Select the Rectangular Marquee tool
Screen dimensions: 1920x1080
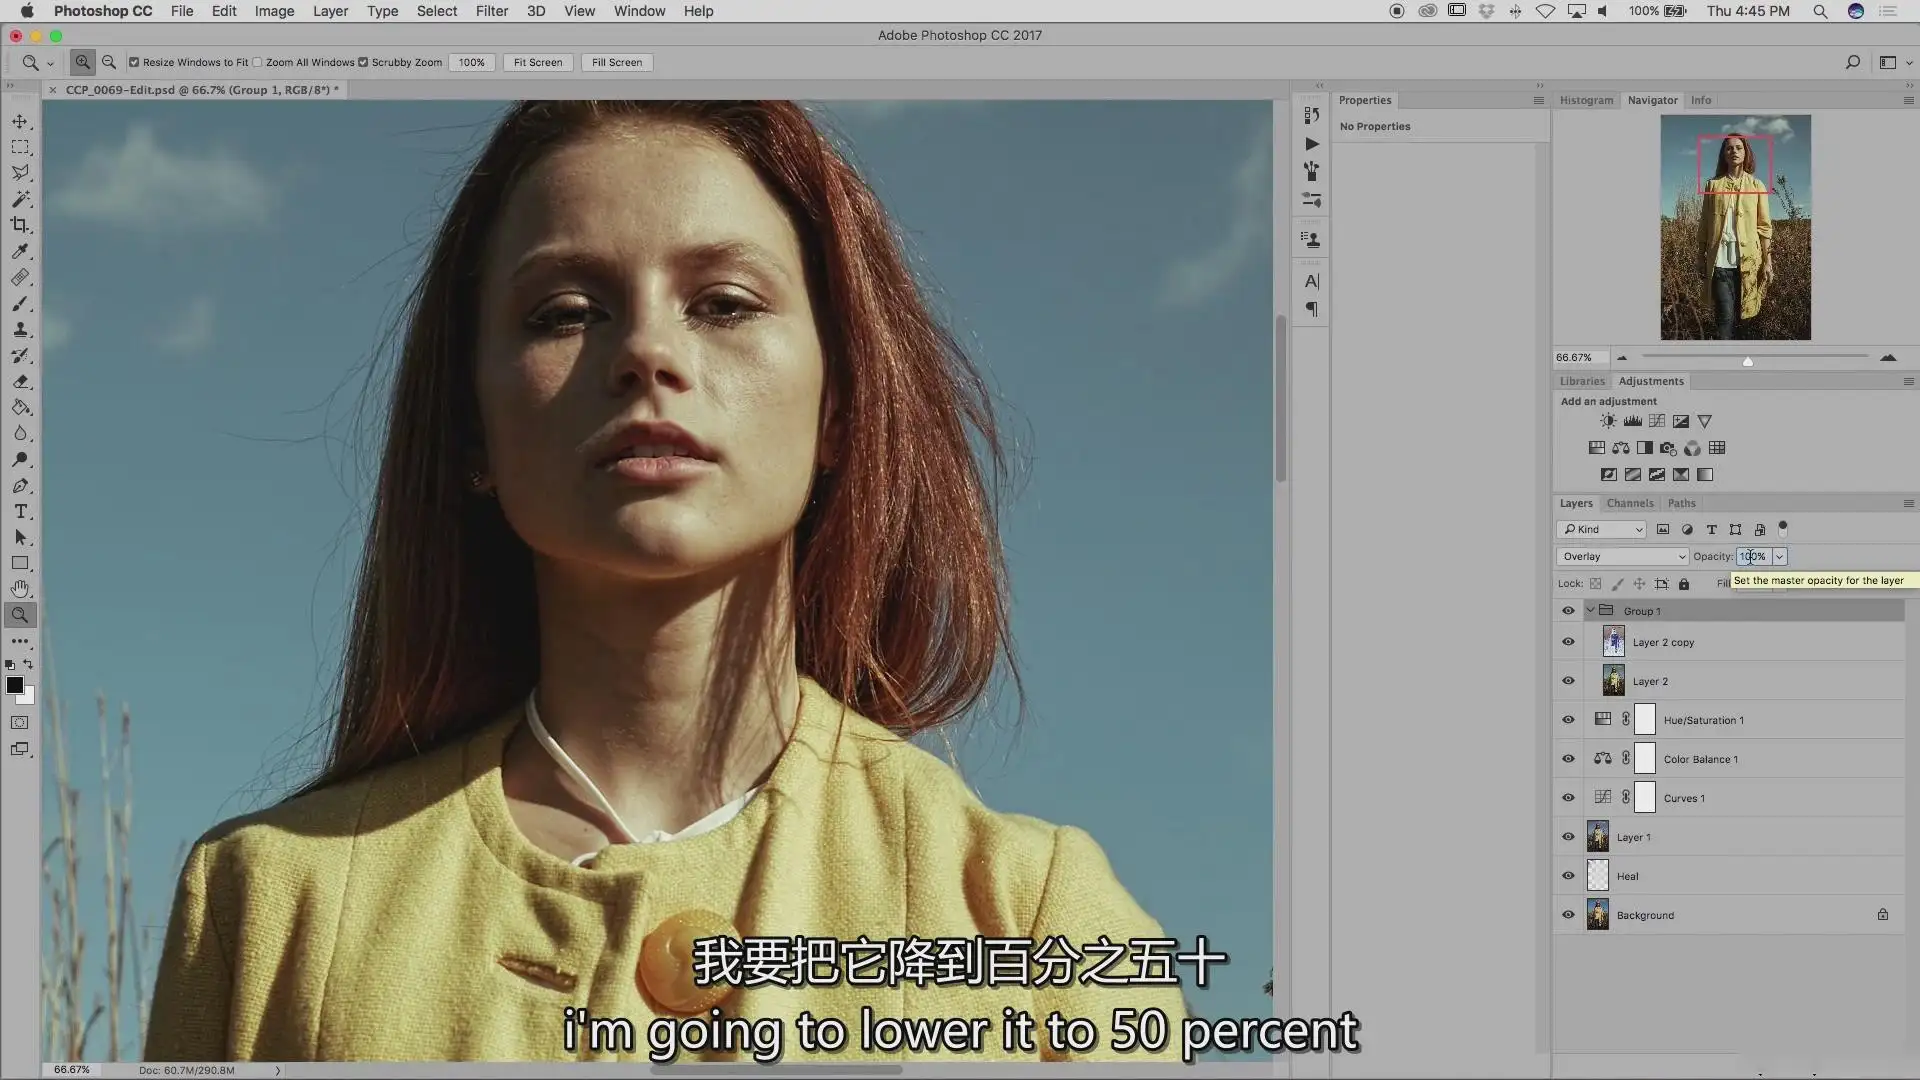point(20,147)
